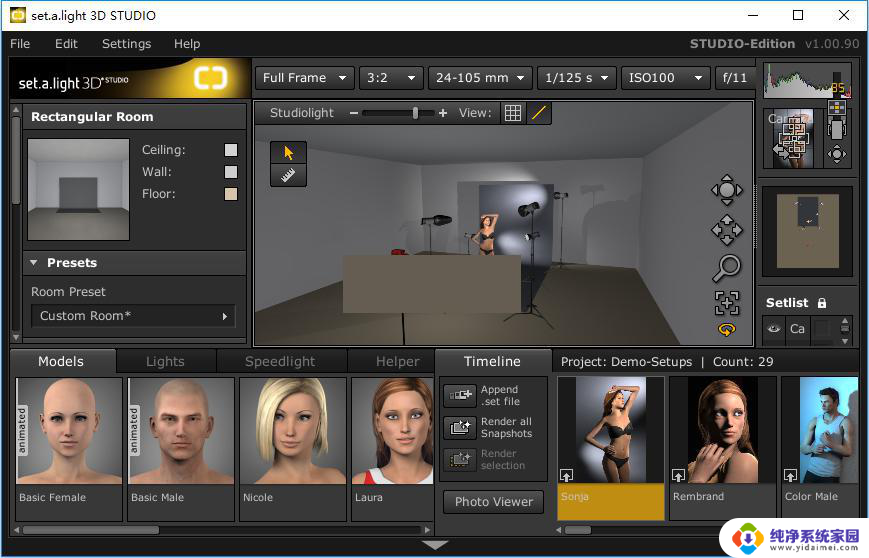
Task: Collapse bottom panel with the down triangle
Action: [434, 545]
